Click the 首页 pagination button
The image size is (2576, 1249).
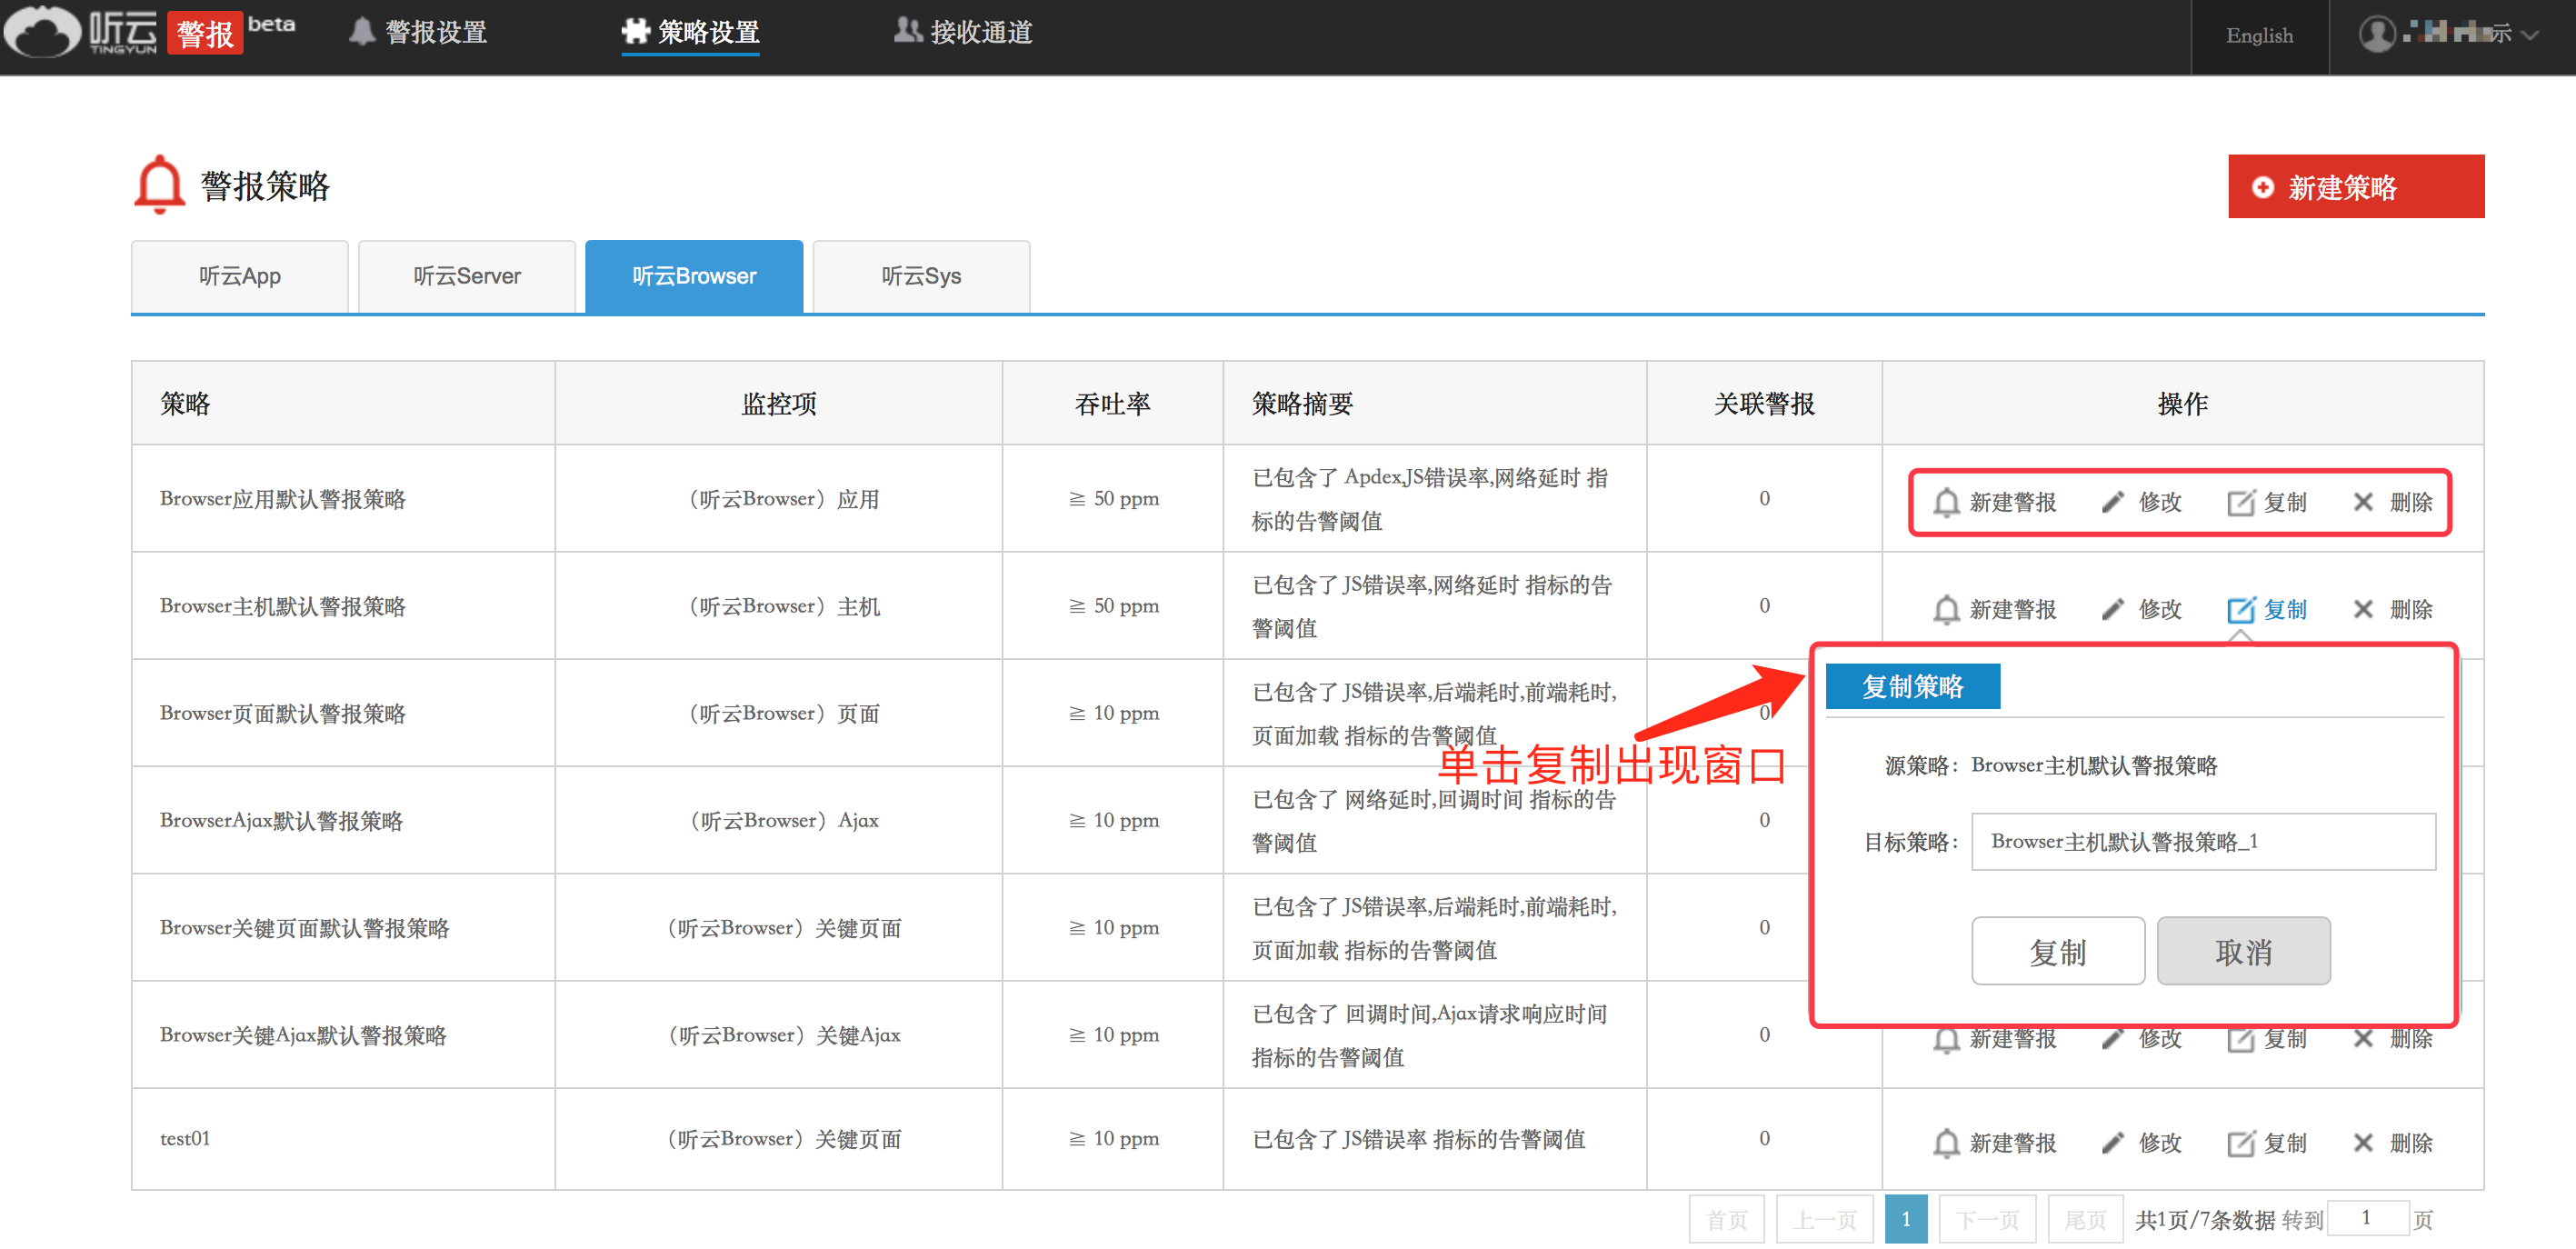tap(1727, 1219)
